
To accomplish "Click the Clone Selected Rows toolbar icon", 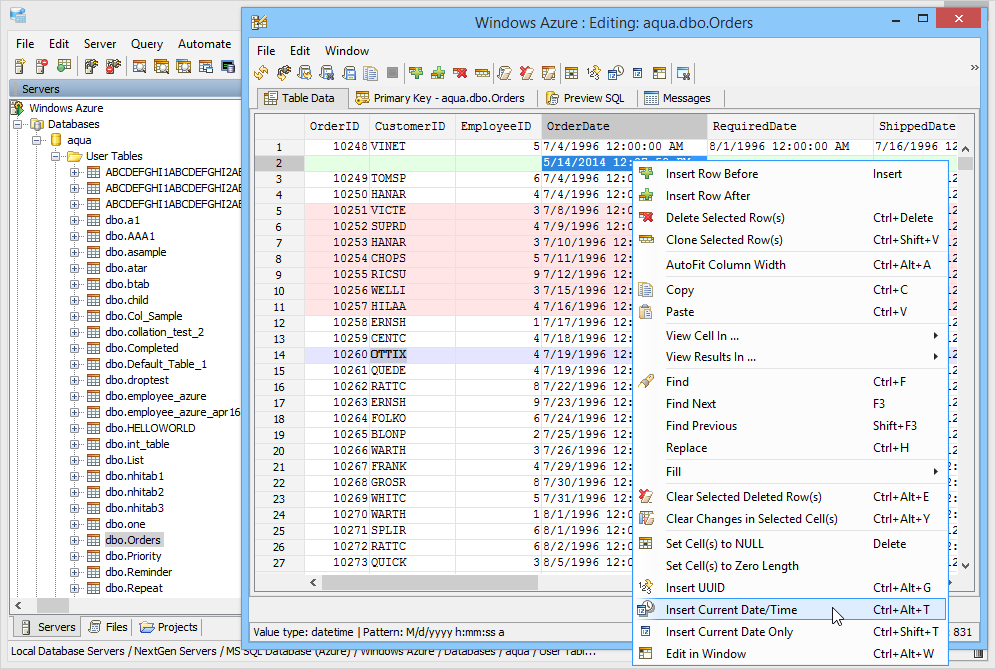I will pyautogui.click(x=482, y=73).
